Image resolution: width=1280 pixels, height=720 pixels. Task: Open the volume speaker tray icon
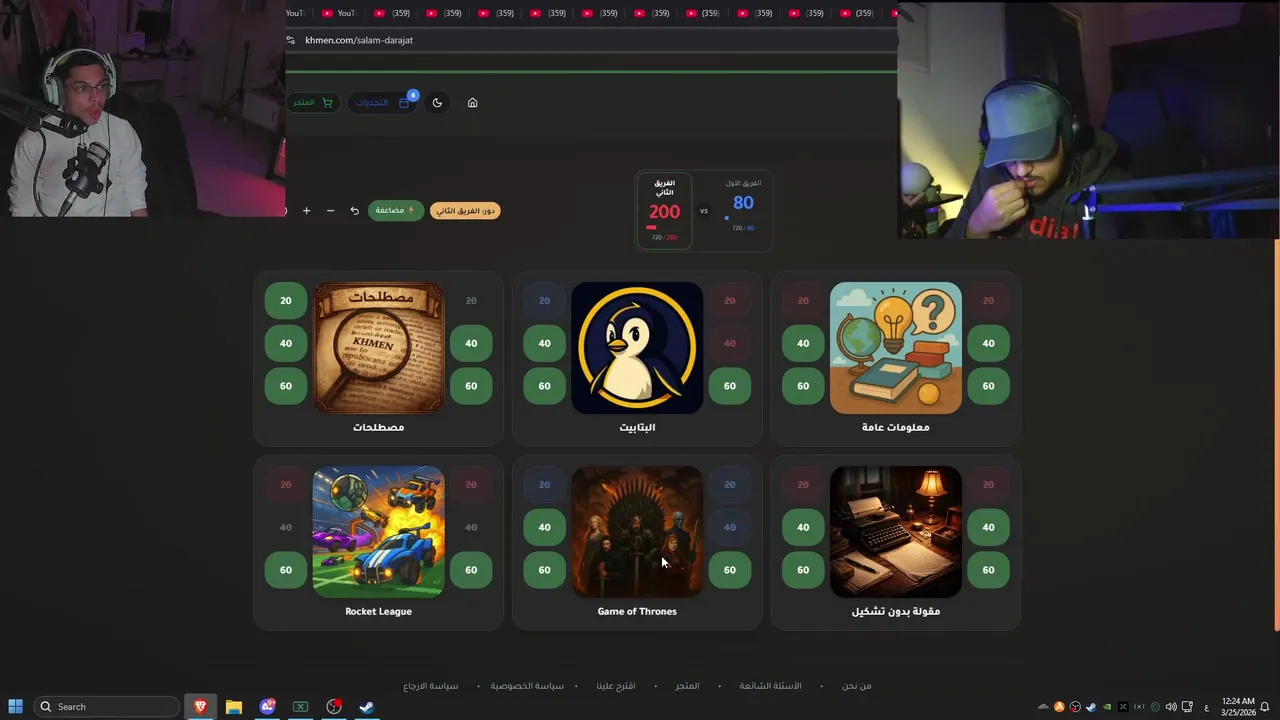pyautogui.click(x=1171, y=707)
